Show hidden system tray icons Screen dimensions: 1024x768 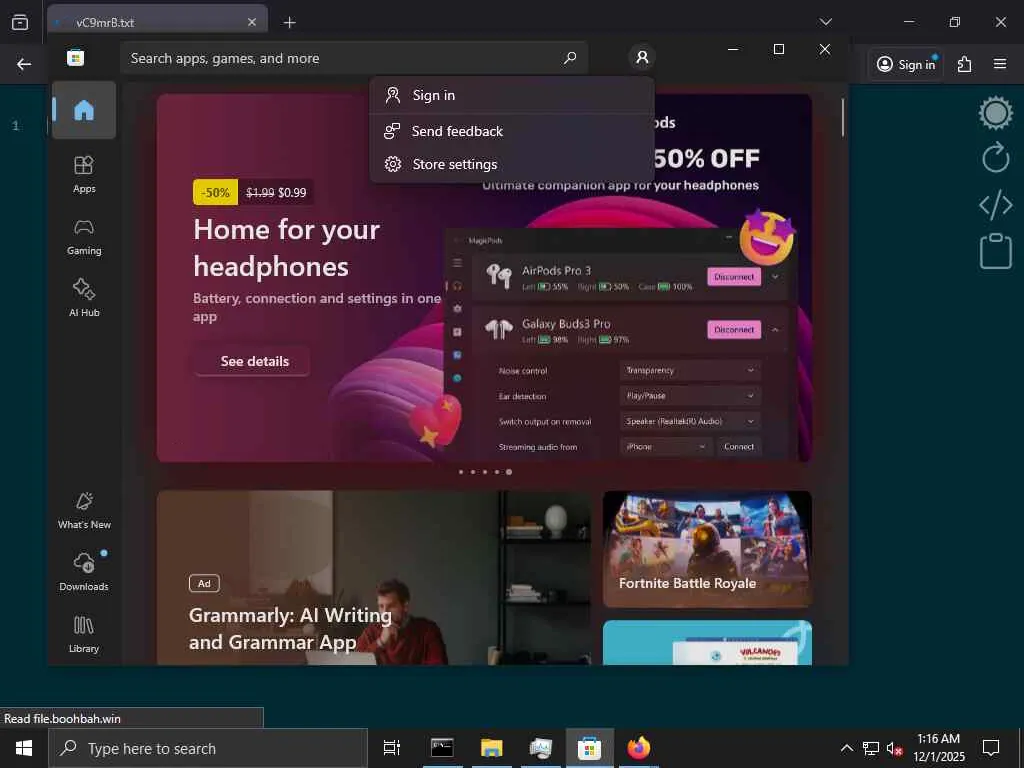coord(846,748)
